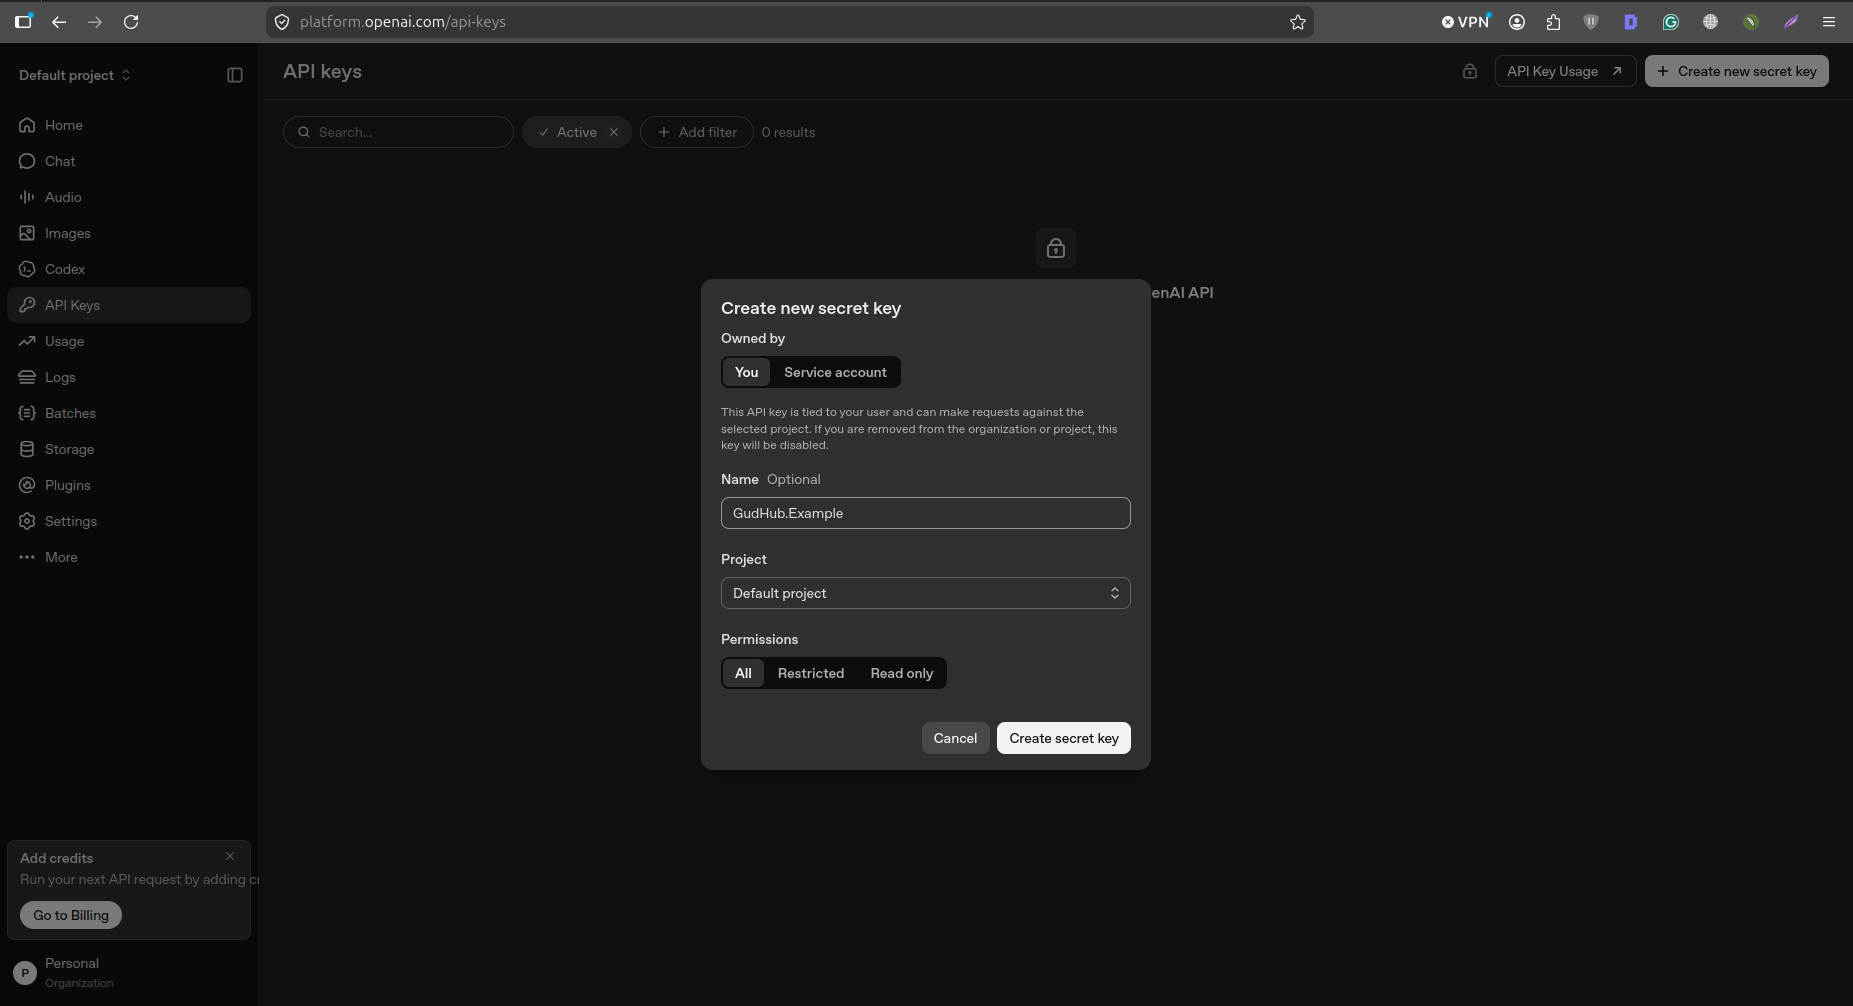Go to Storage via its database icon

click(27, 449)
